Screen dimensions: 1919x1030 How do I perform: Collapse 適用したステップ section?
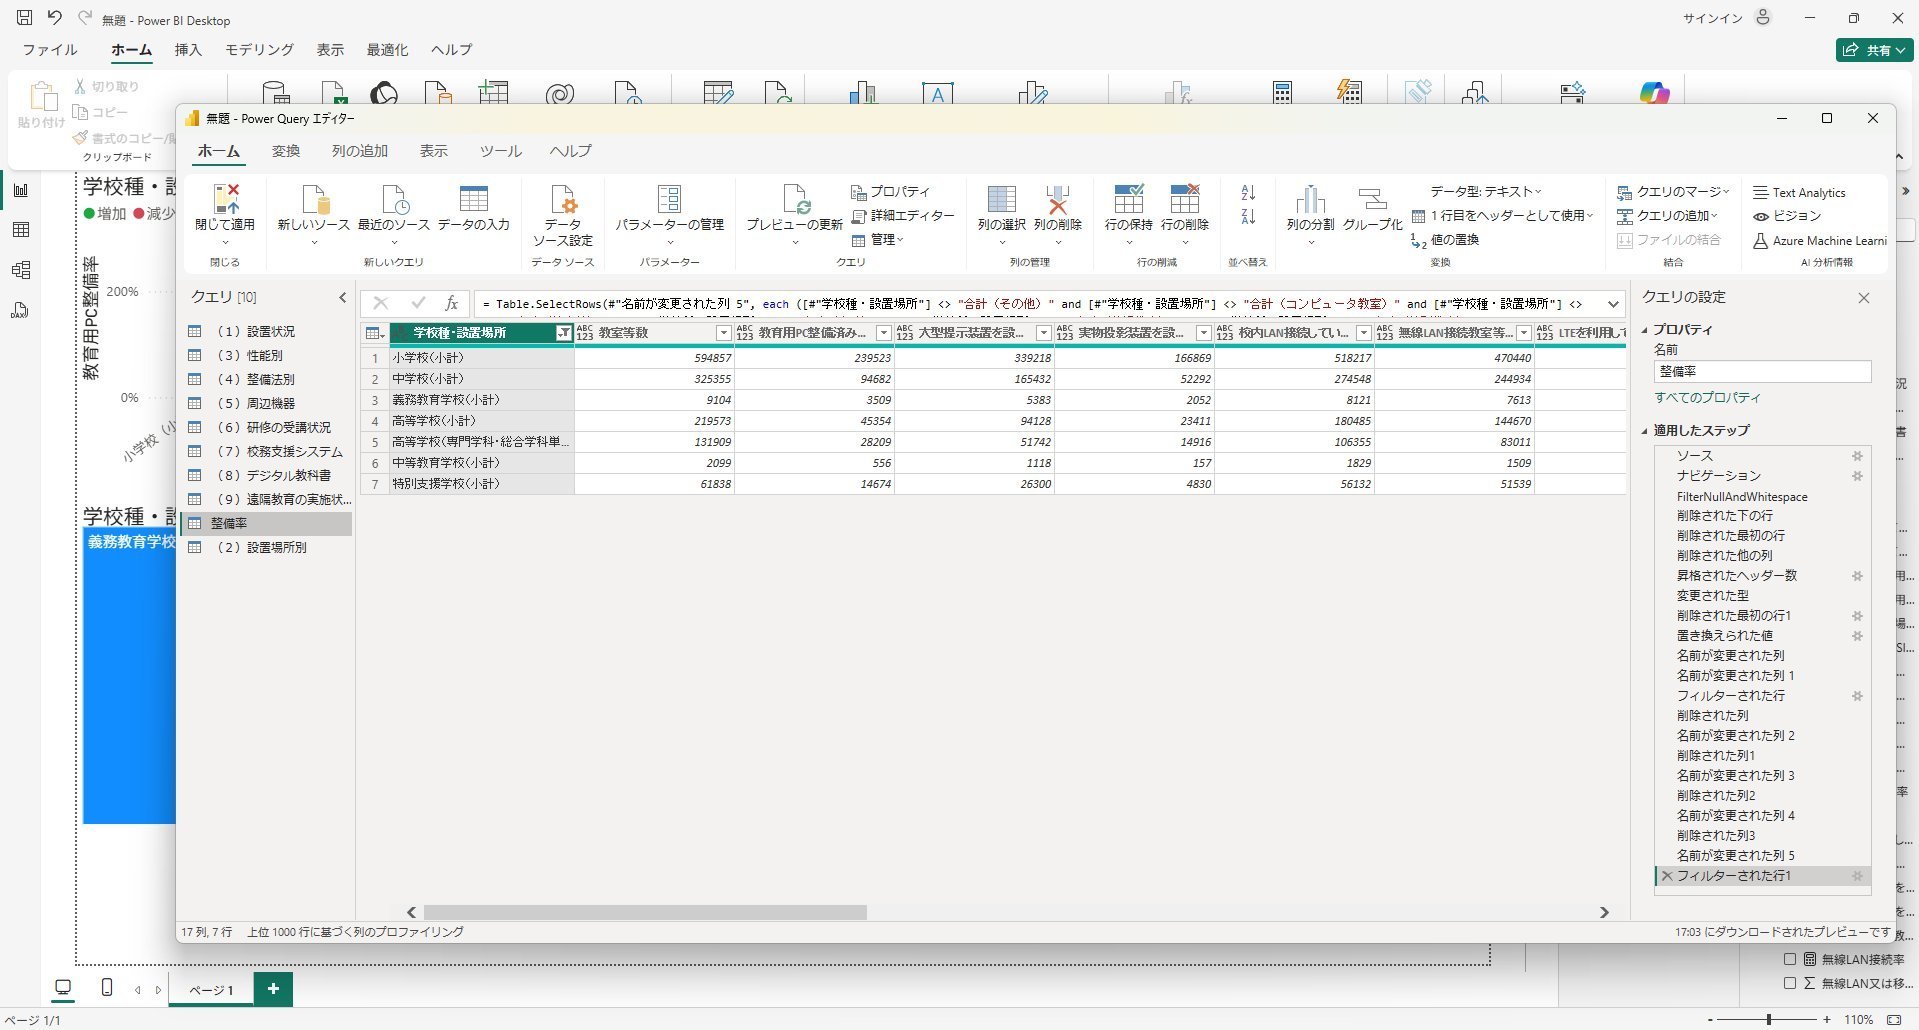[x=1645, y=431]
